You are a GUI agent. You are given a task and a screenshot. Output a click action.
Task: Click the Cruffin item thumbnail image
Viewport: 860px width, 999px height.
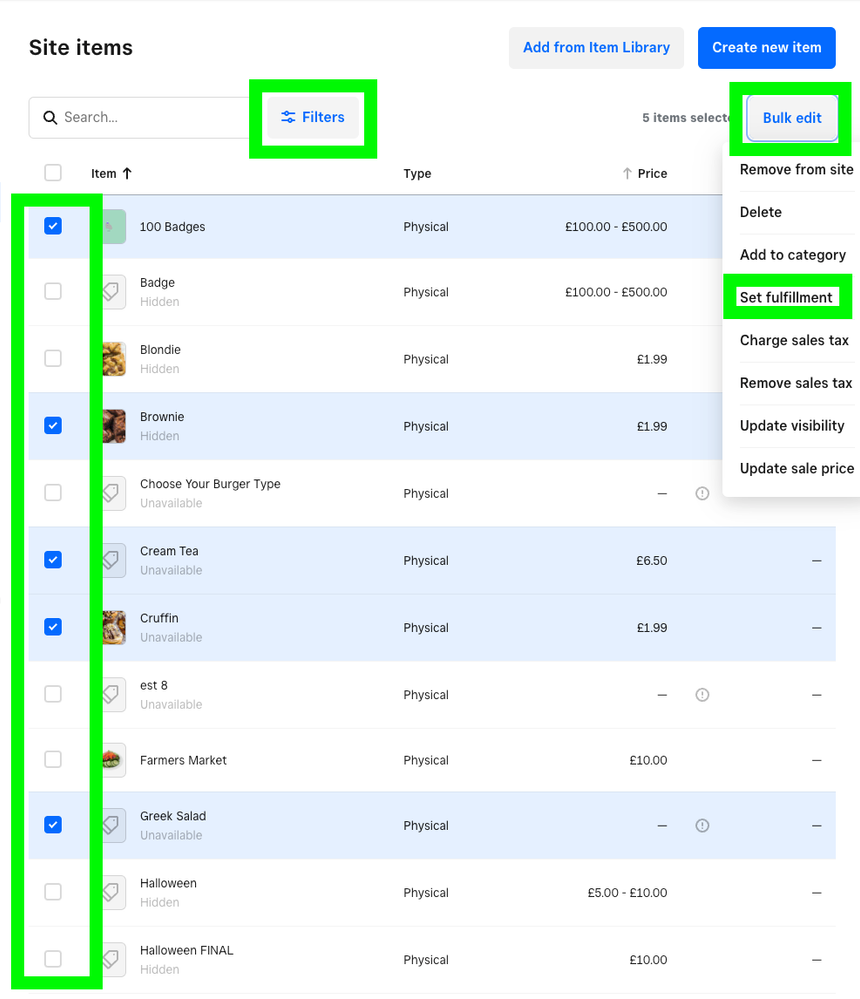pyautogui.click(x=113, y=628)
